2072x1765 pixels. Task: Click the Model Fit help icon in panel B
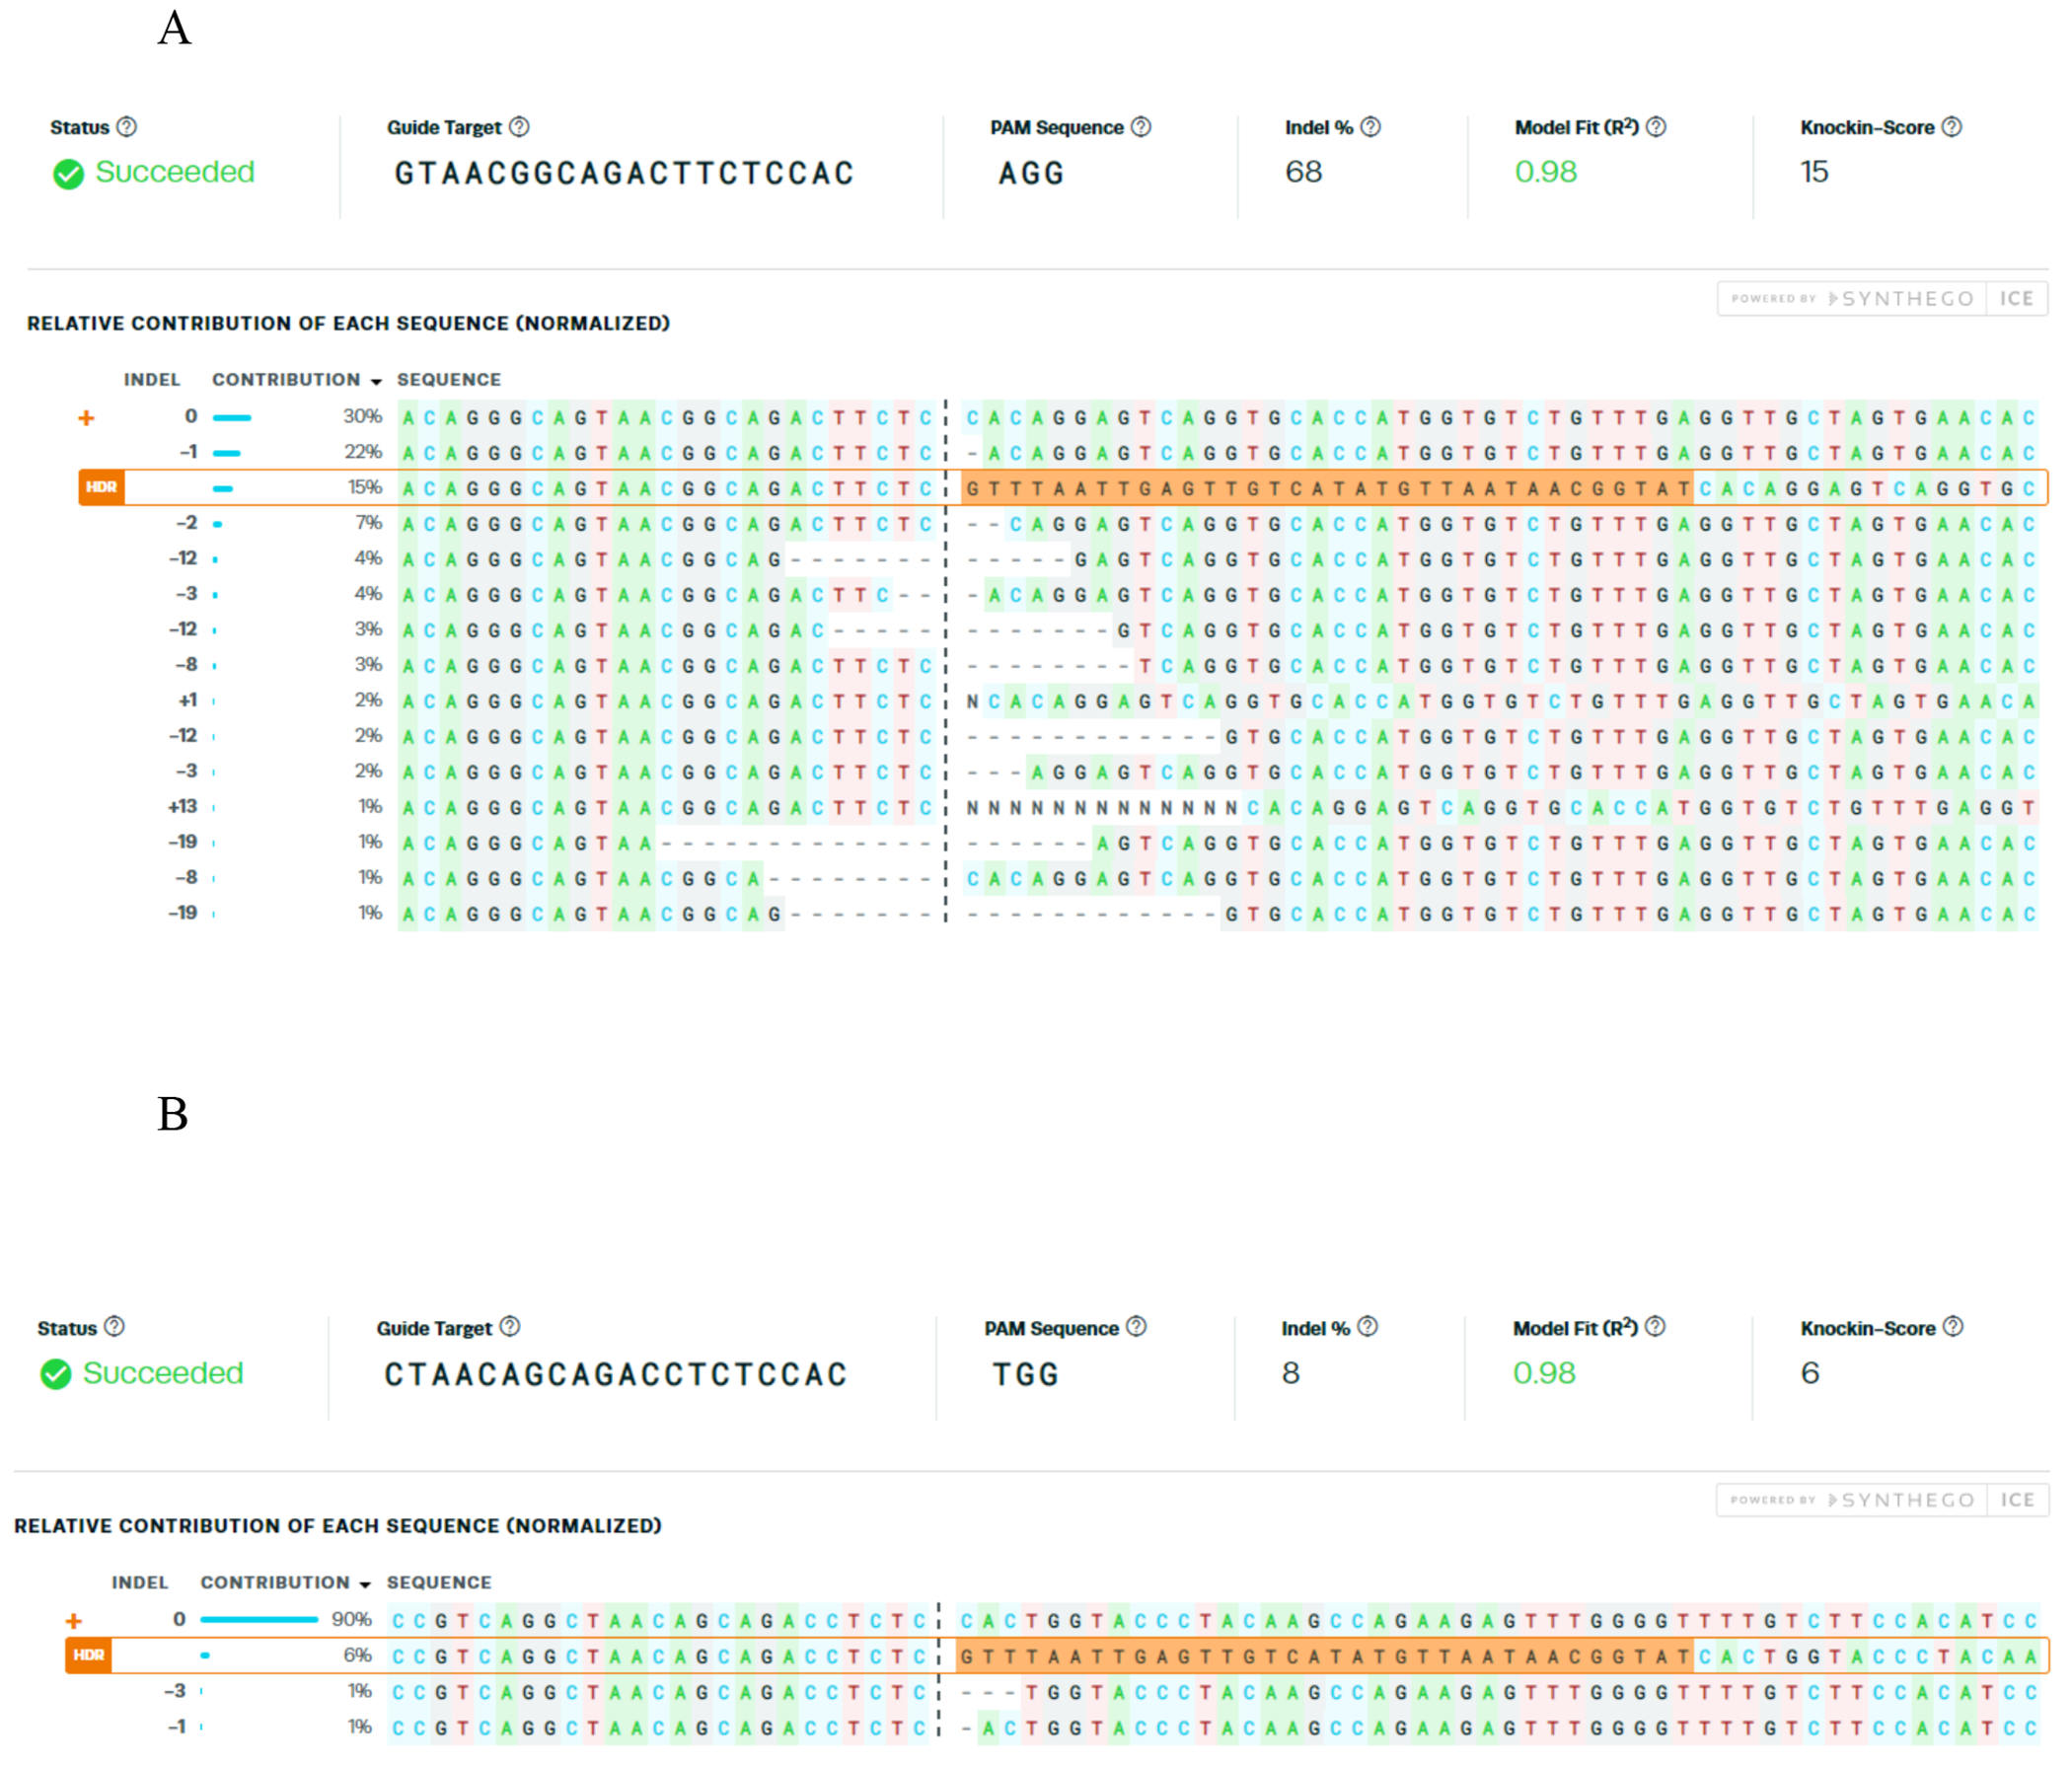(x=1655, y=1326)
